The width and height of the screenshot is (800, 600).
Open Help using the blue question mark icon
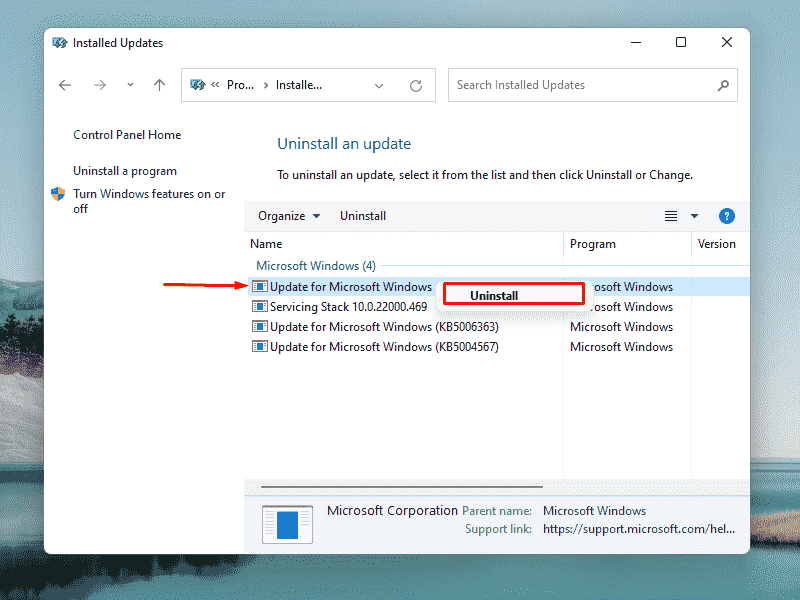[x=727, y=215]
